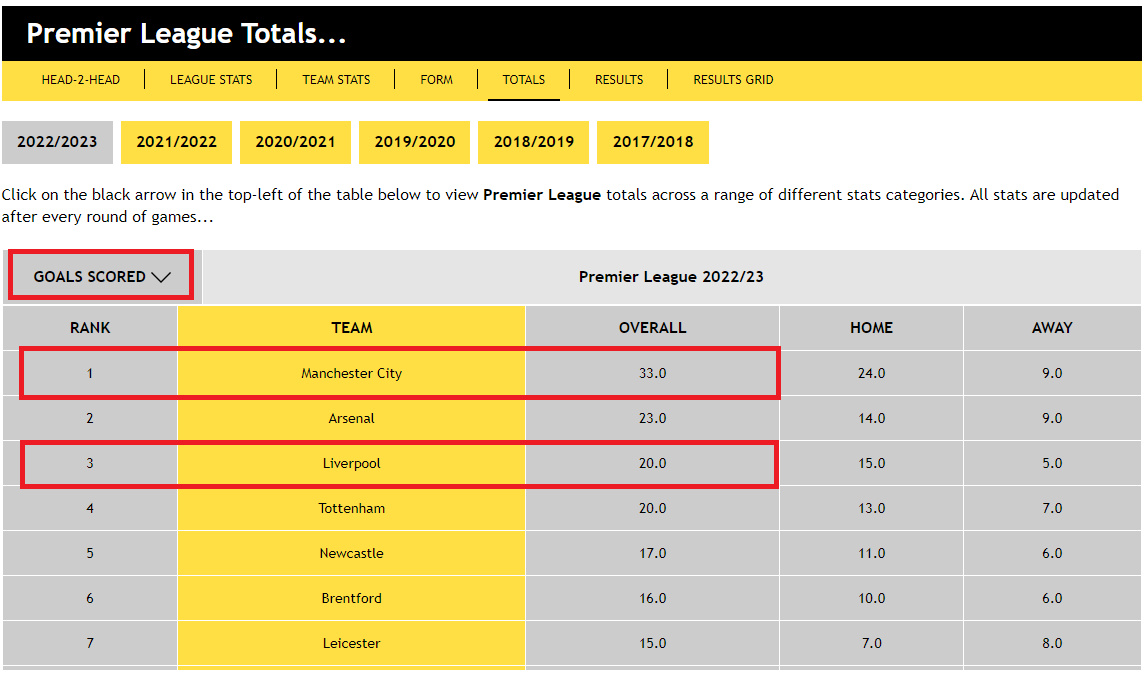Viewport: 1144px width, 675px height.
Task: Open the RESULTS tab
Action: tap(618, 80)
